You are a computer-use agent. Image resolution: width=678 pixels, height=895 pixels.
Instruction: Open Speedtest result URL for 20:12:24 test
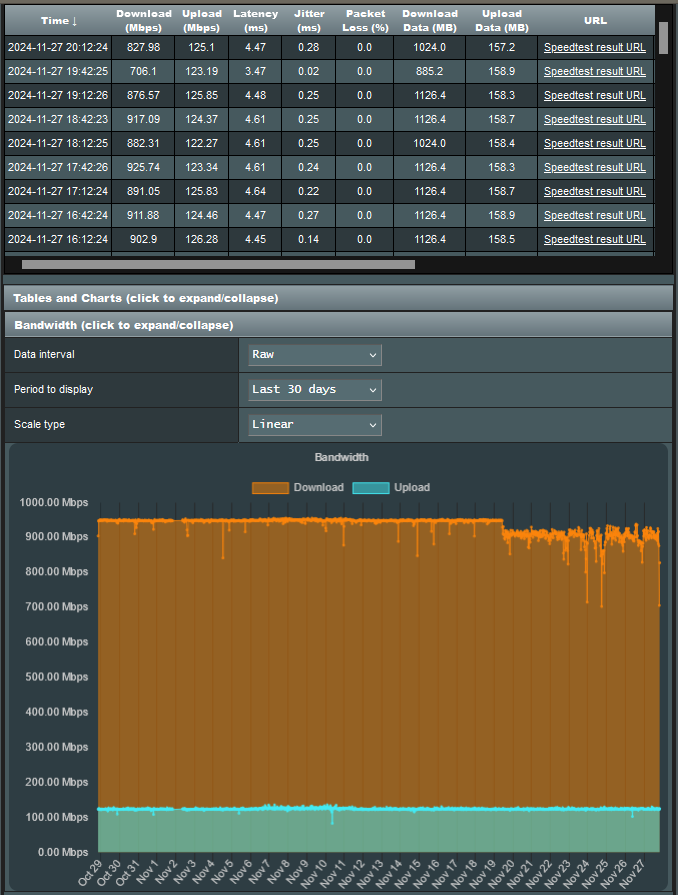(594, 47)
